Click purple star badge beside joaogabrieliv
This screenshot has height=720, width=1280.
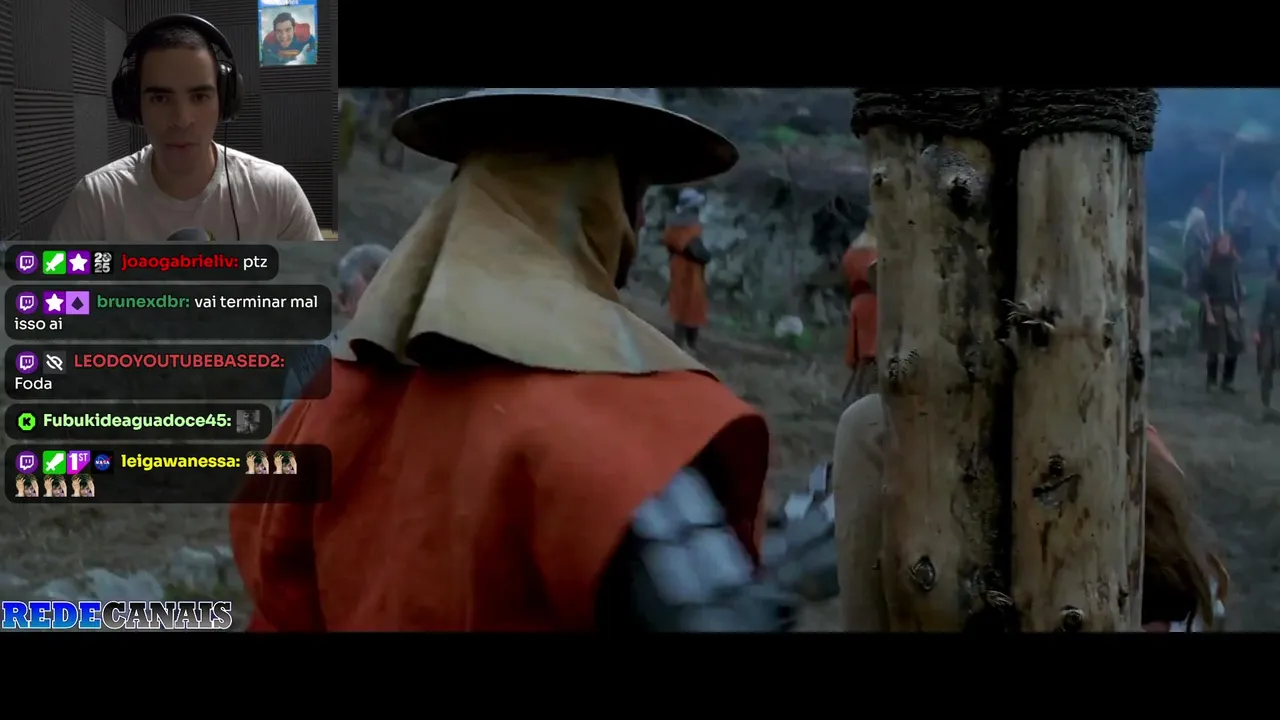[x=78, y=263]
